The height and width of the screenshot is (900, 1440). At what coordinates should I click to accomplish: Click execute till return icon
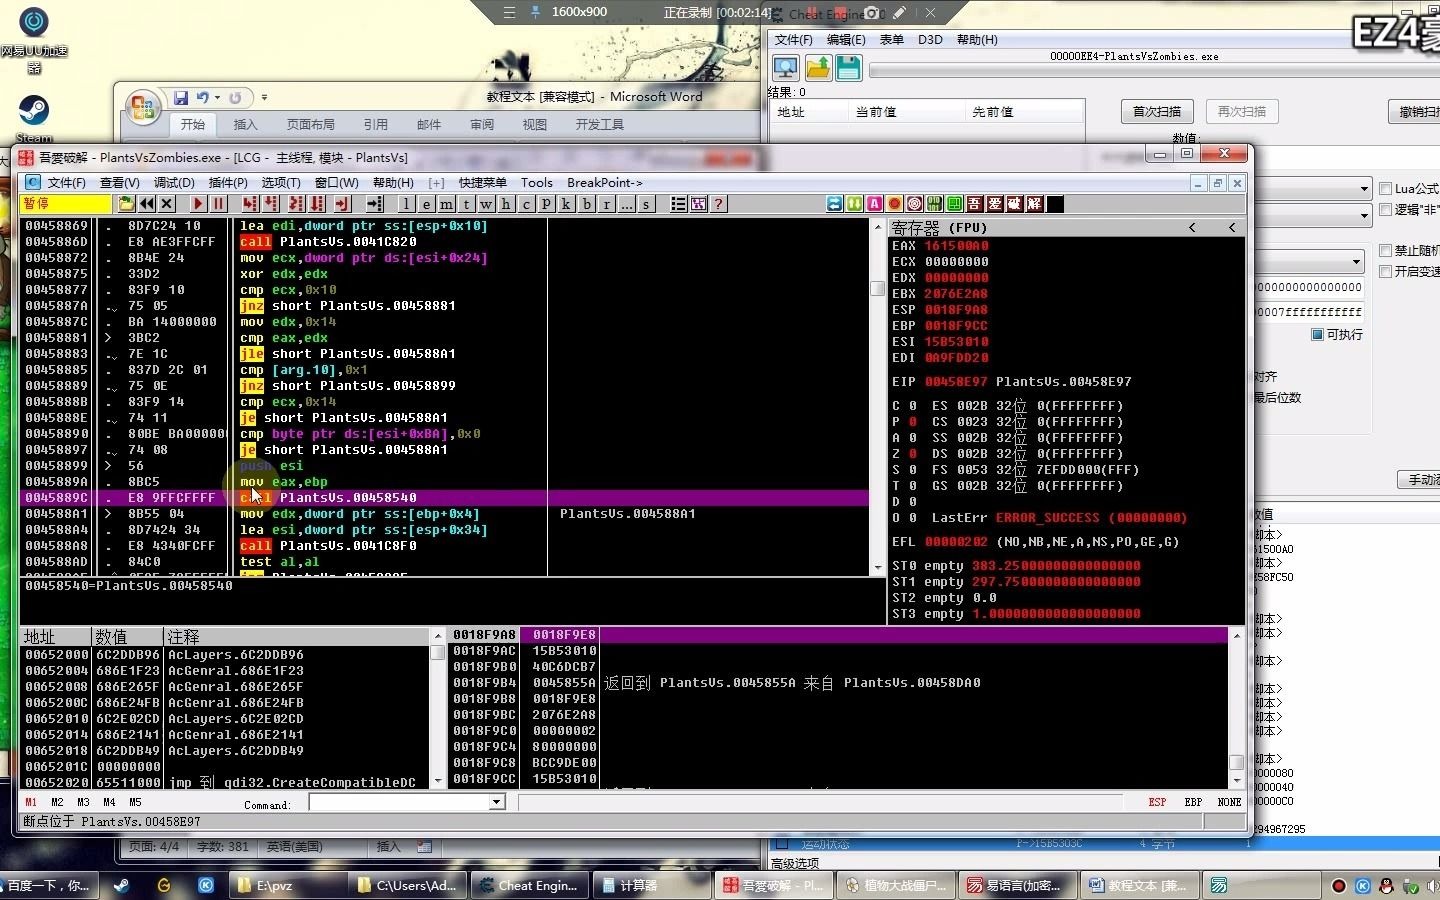[342, 204]
